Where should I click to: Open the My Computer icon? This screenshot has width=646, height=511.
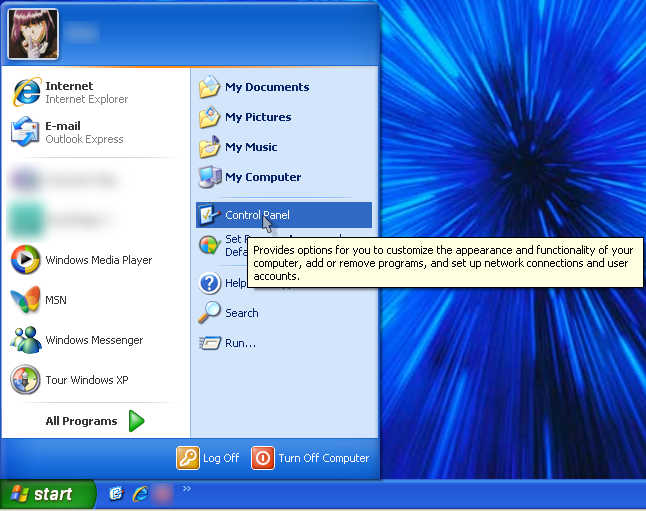pos(210,177)
